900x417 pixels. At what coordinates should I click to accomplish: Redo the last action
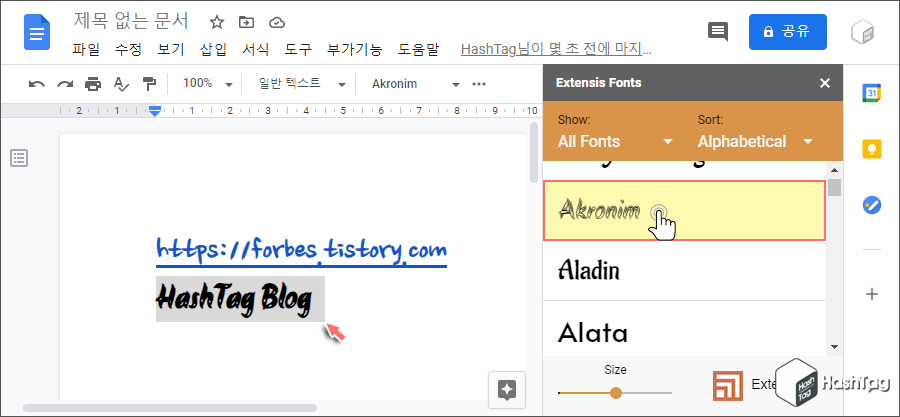coord(65,84)
